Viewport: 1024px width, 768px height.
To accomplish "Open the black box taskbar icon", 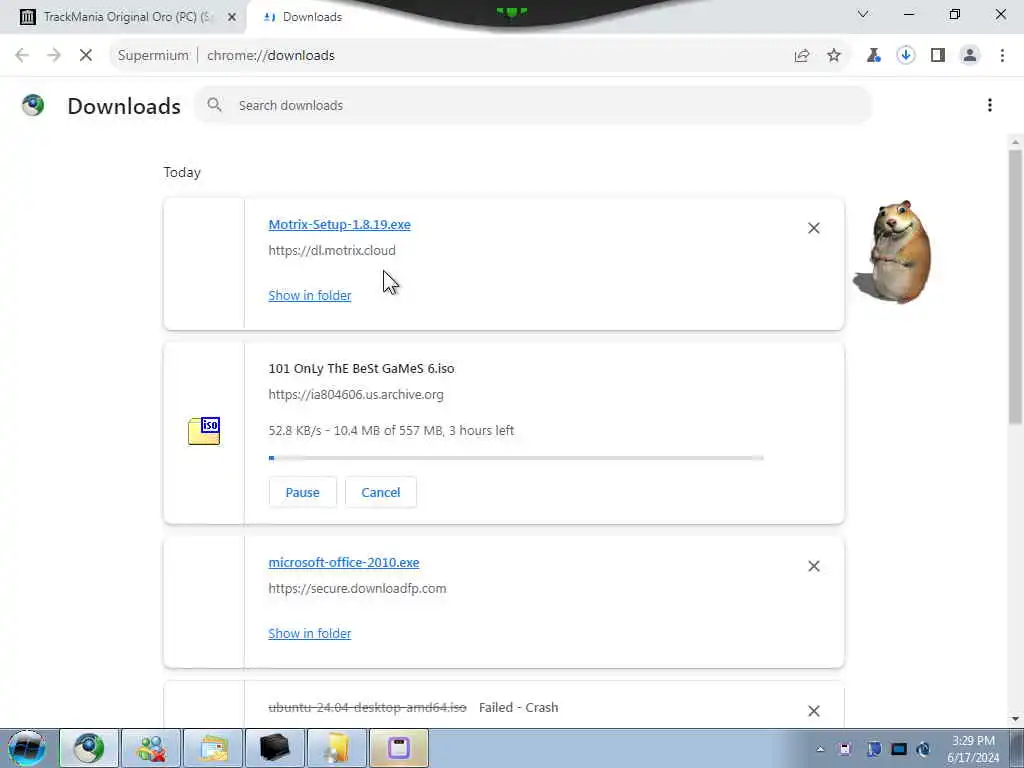I will tap(274, 748).
